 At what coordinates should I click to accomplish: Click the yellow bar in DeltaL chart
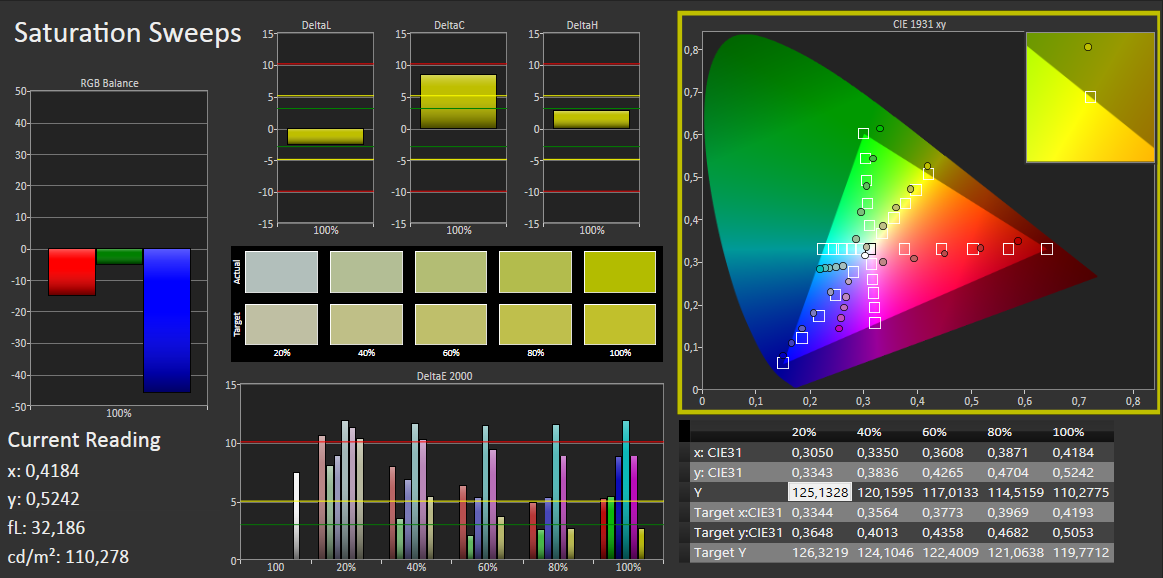coord(326,137)
